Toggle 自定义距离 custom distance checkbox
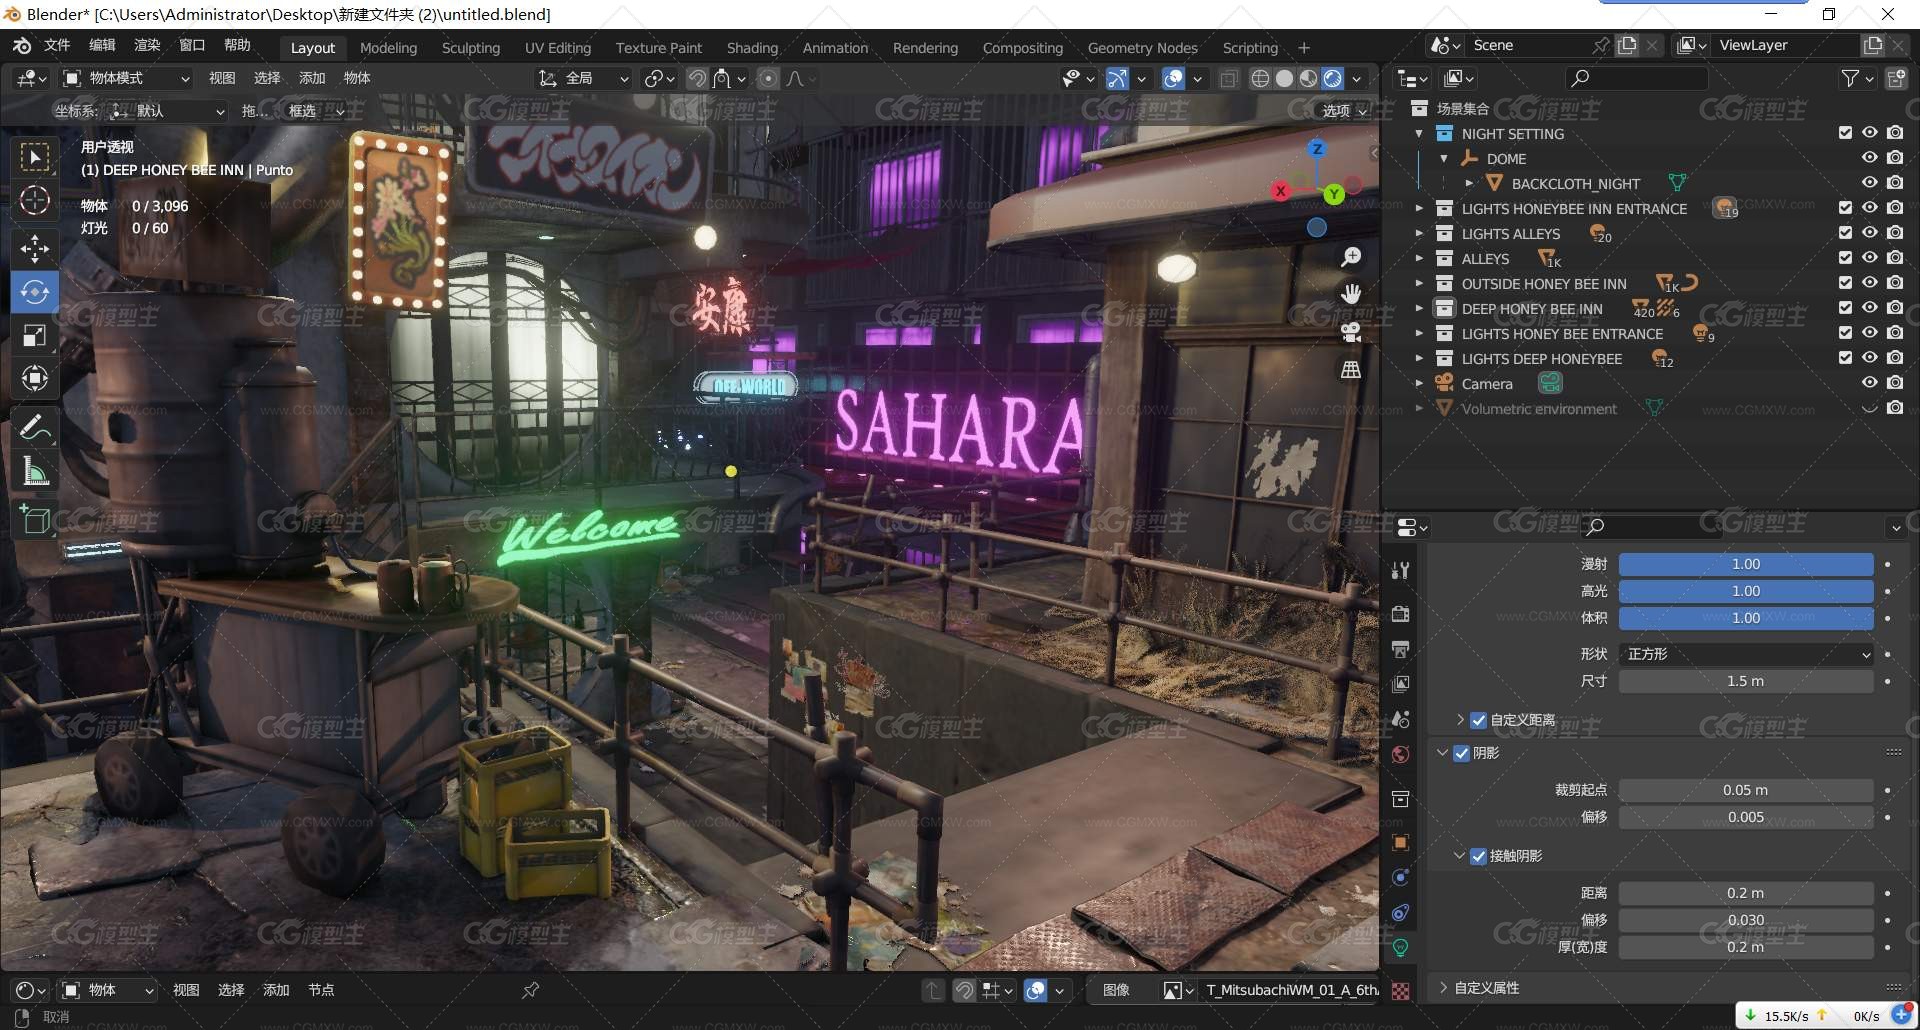 (1479, 720)
